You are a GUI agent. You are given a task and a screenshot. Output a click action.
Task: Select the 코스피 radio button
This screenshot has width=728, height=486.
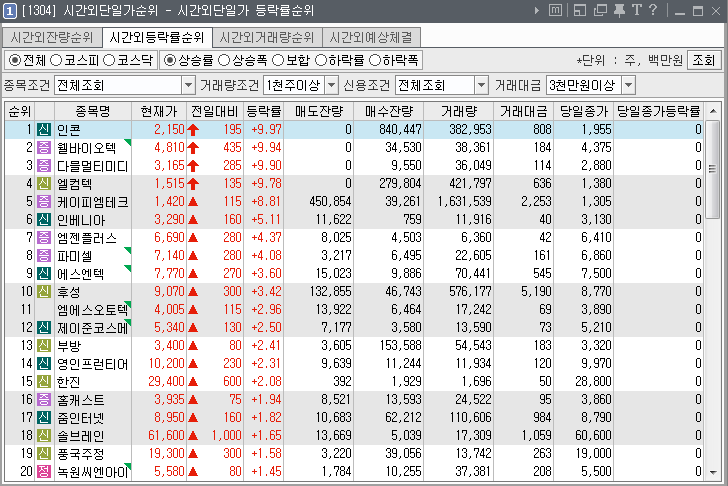coord(56,60)
